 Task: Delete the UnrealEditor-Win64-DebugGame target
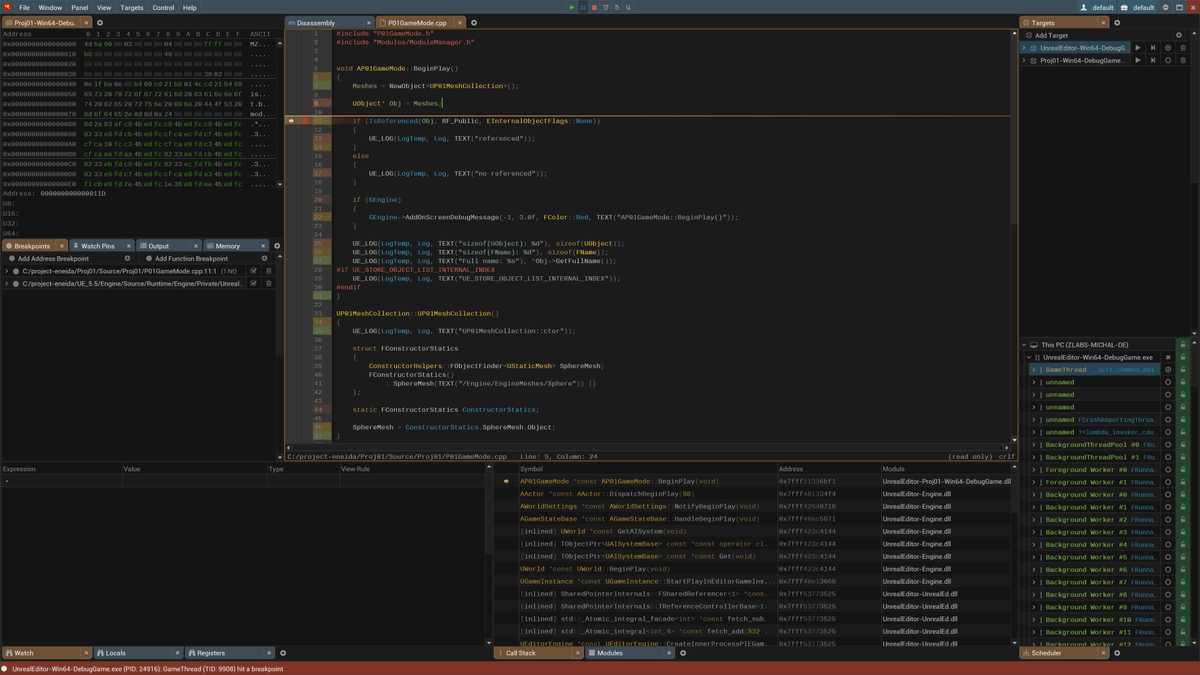click(1183, 47)
